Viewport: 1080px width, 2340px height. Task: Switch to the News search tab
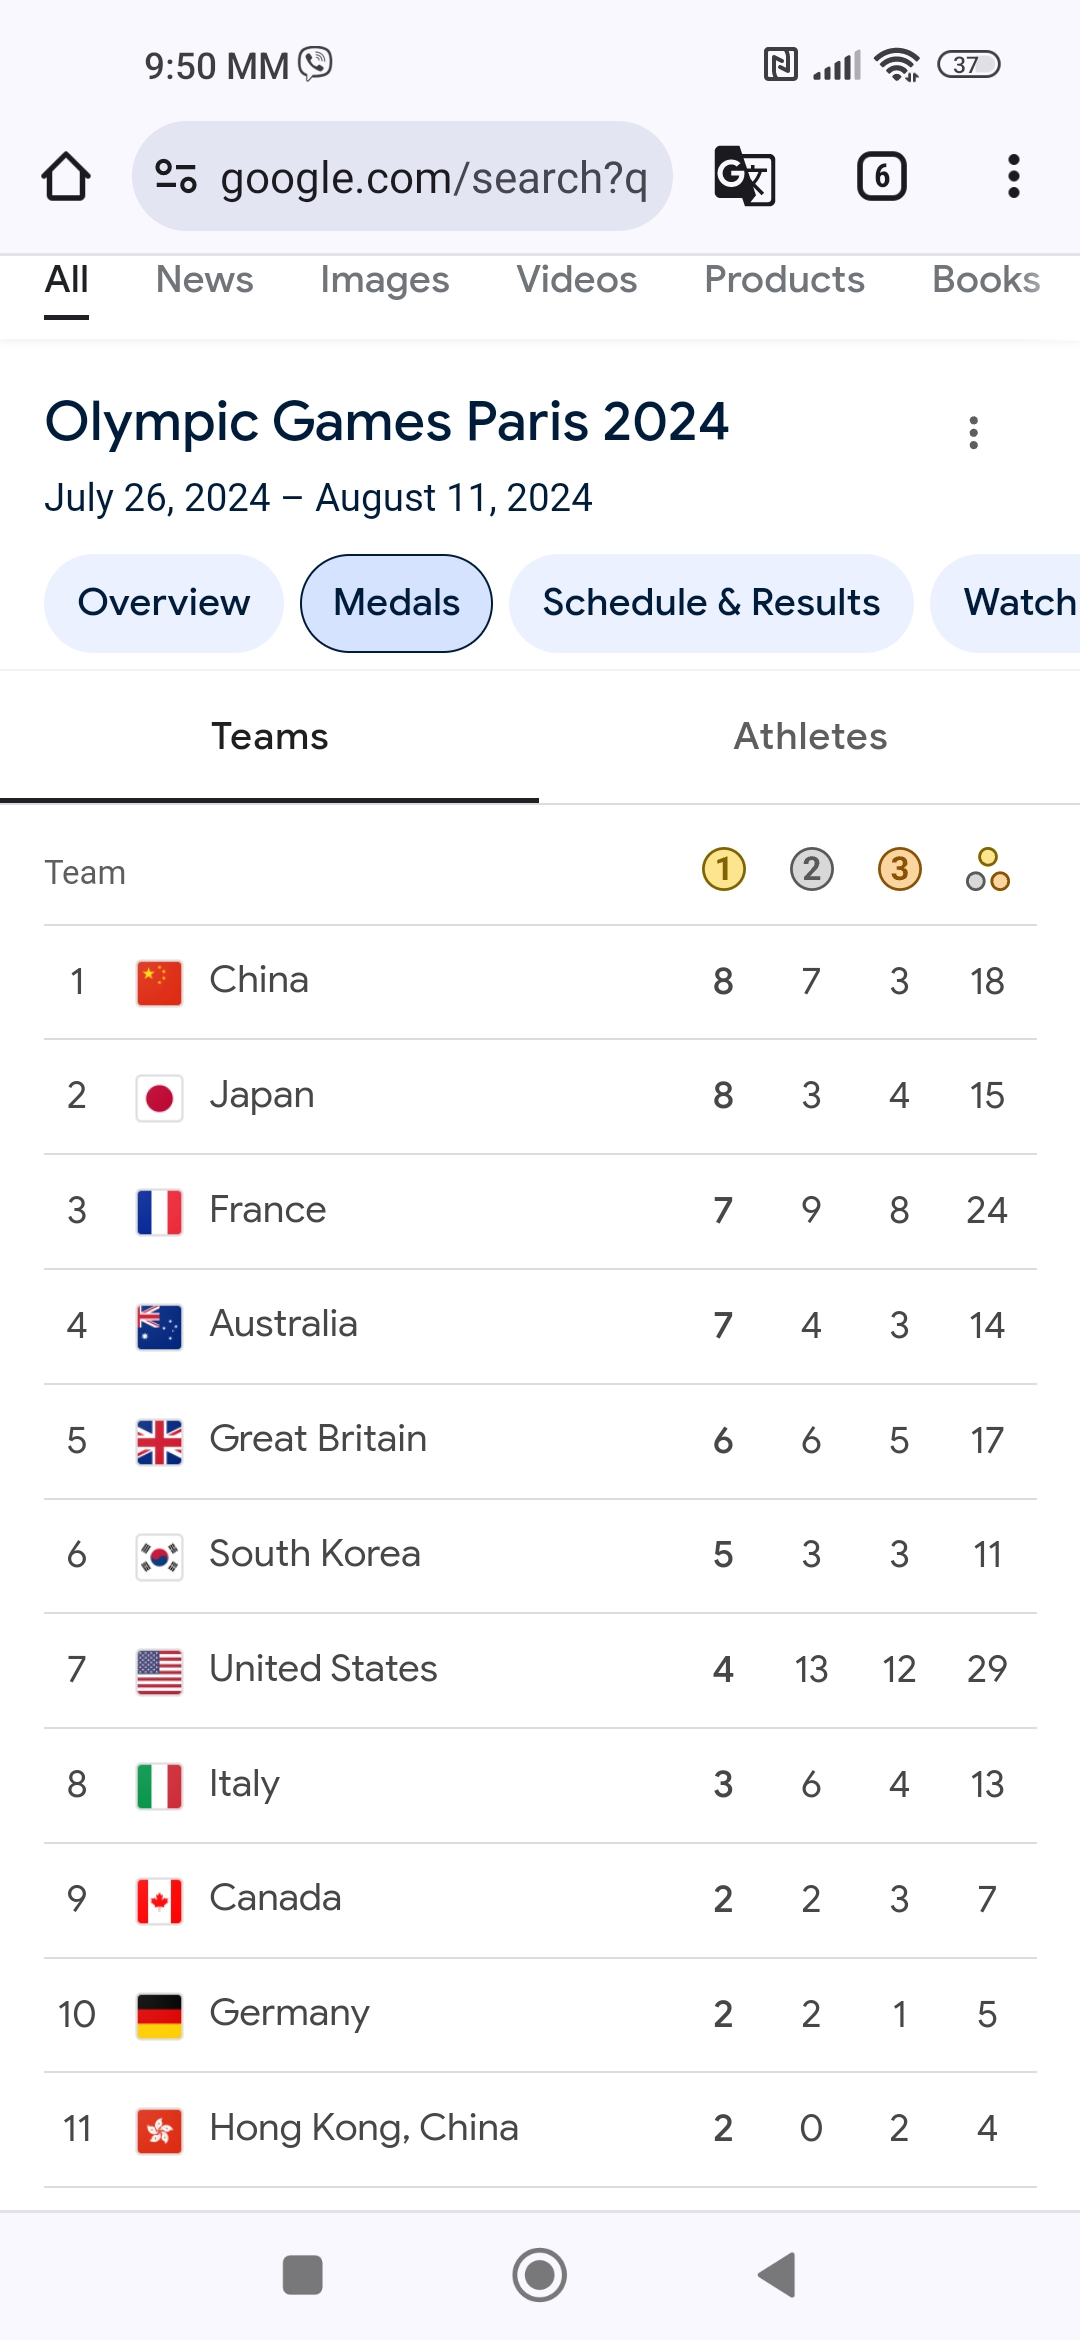pyautogui.click(x=205, y=280)
